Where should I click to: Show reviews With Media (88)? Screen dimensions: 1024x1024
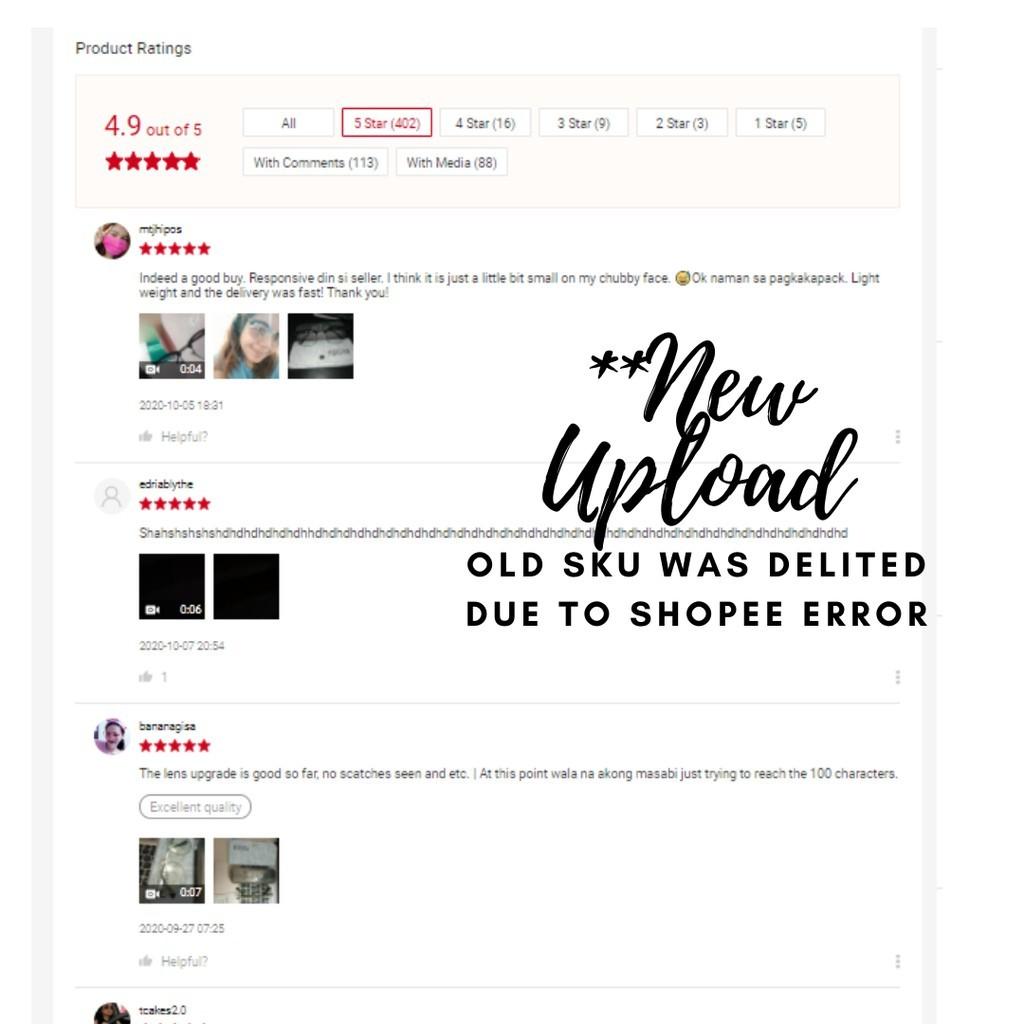(451, 162)
